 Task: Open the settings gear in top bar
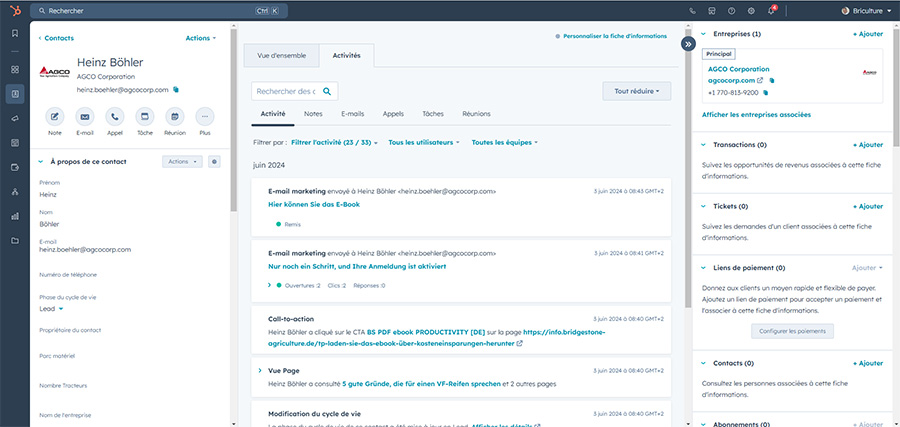[x=751, y=10]
